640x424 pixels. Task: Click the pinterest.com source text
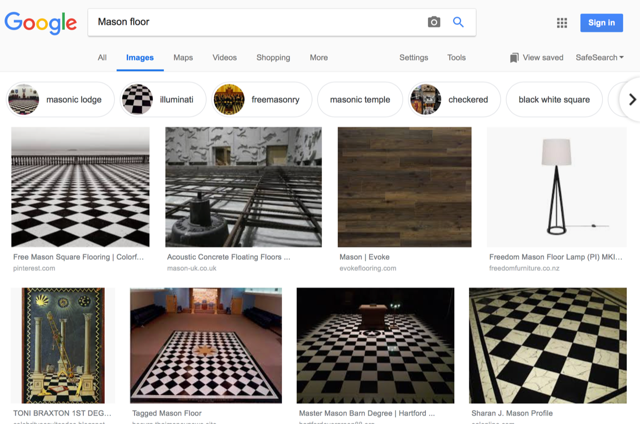(x=34, y=268)
